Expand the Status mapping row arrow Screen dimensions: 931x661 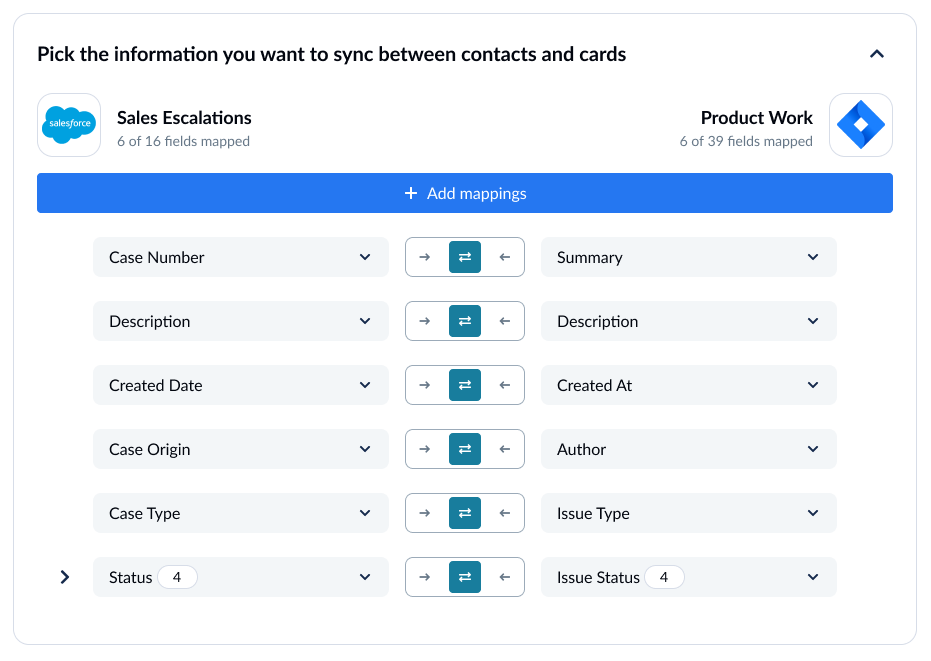tap(65, 577)
